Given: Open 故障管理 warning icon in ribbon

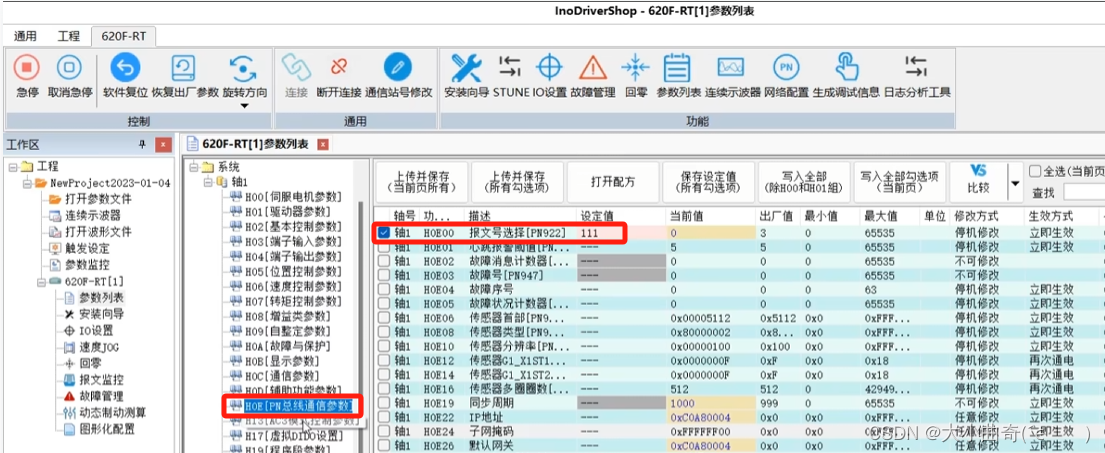Looking at the screenshot, I should point(593,68).
